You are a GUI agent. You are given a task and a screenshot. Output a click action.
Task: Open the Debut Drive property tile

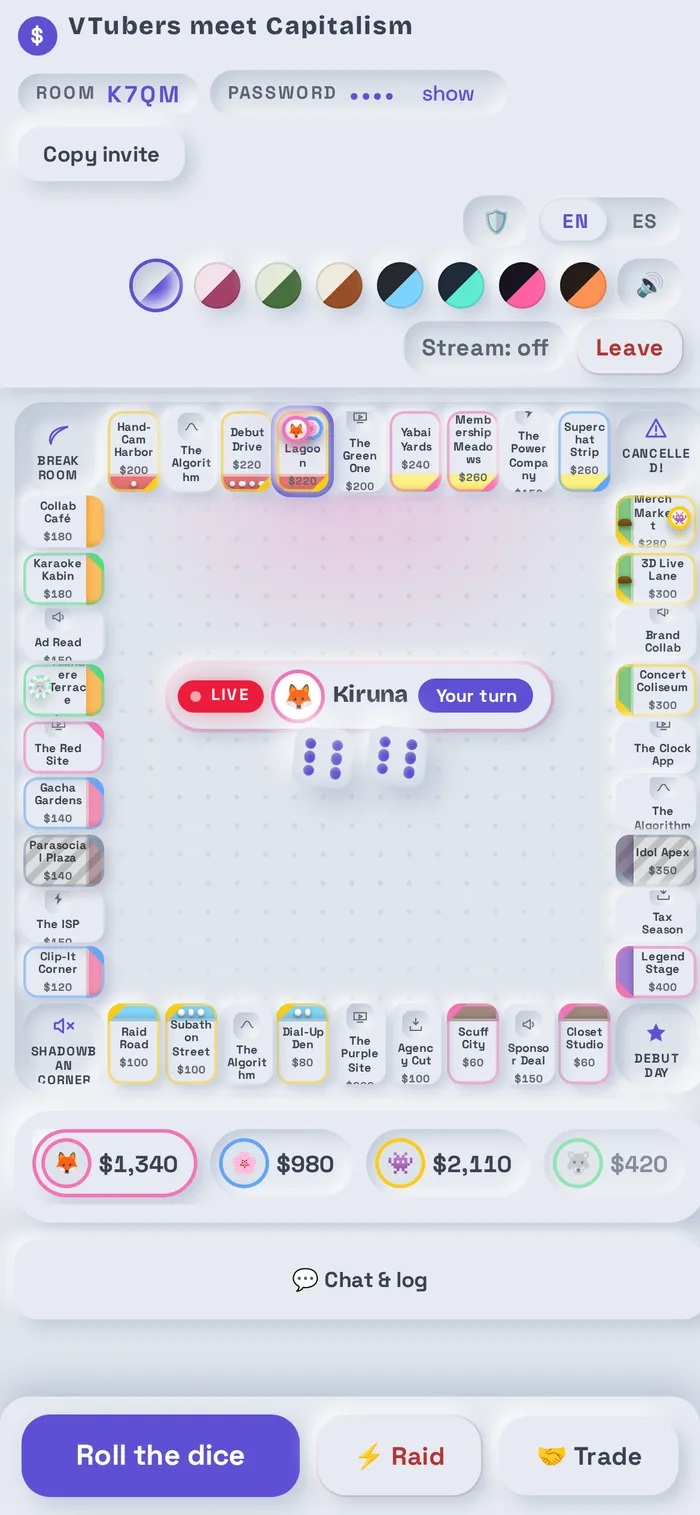pos(247,451)
